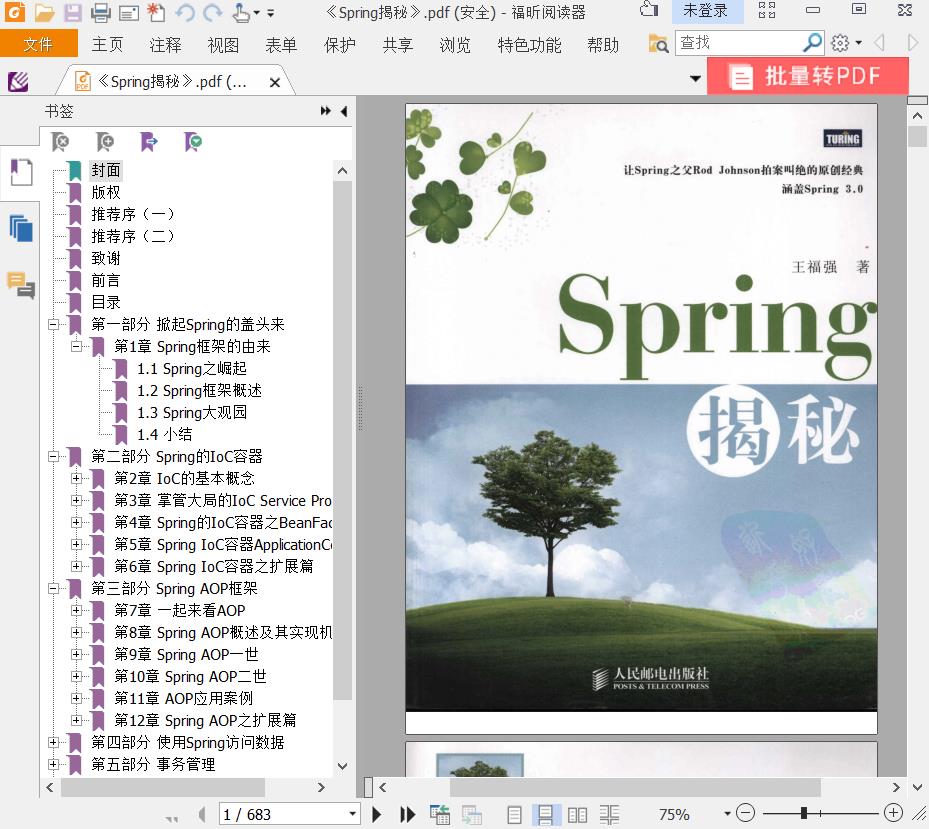Open the page number dropdown arrow
Viewport: 929px width, 829px height.
352,814
